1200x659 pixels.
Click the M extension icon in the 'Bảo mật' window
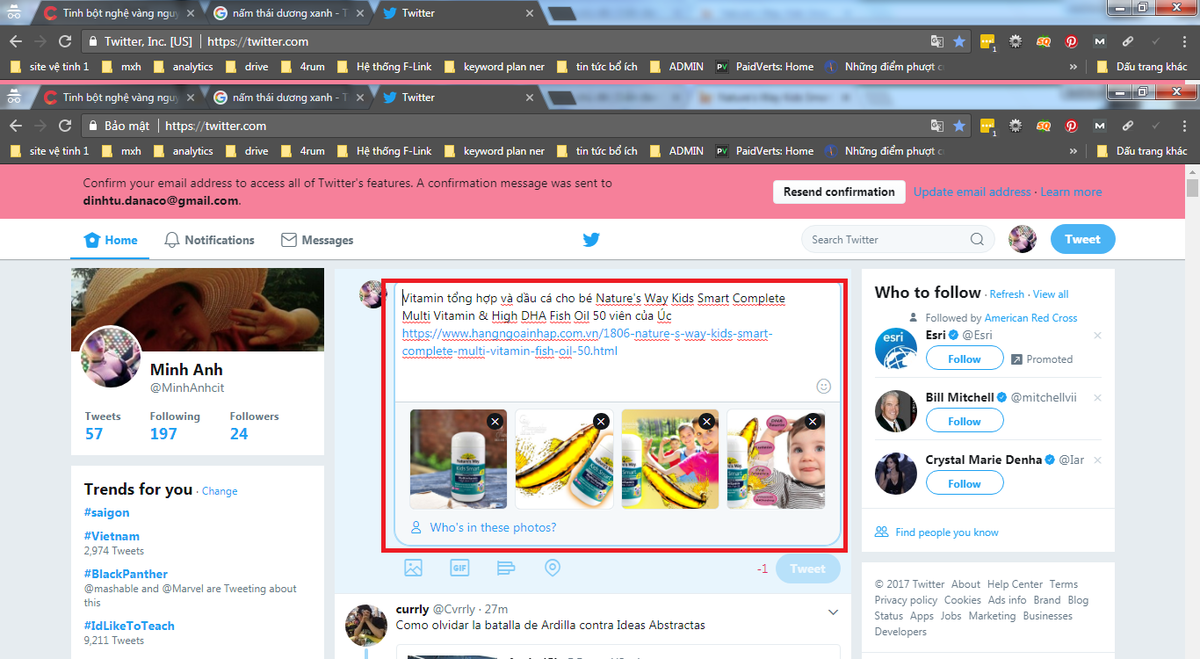tap(1099, 126)
